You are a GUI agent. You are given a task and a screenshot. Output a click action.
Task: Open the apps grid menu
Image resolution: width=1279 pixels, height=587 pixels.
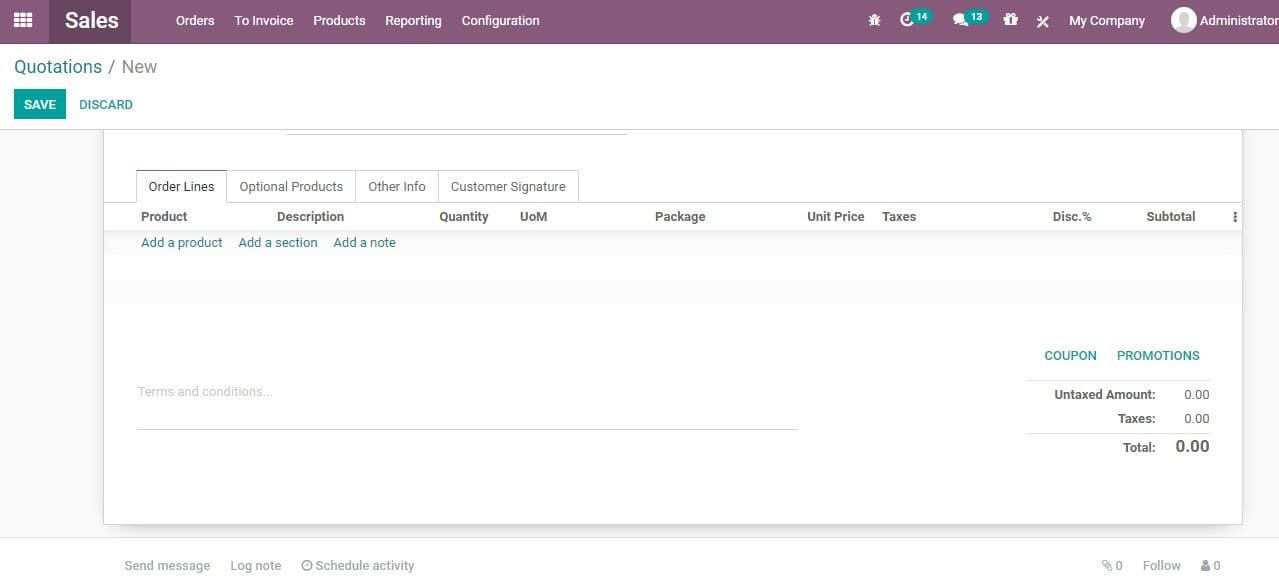(x=22, y=19)
